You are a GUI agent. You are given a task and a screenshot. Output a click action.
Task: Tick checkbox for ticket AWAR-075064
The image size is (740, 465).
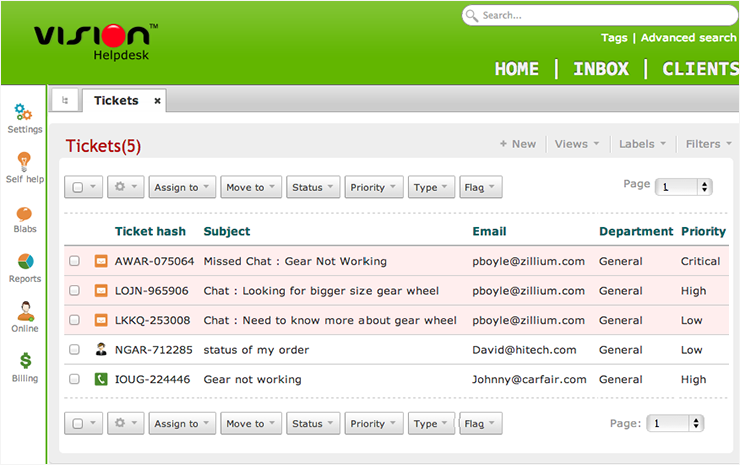(x=75, y=261)
